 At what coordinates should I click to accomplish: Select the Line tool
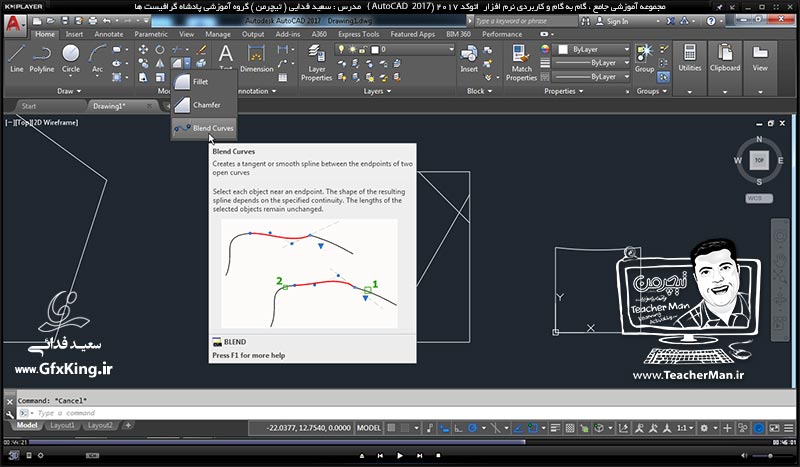point(16,58)
